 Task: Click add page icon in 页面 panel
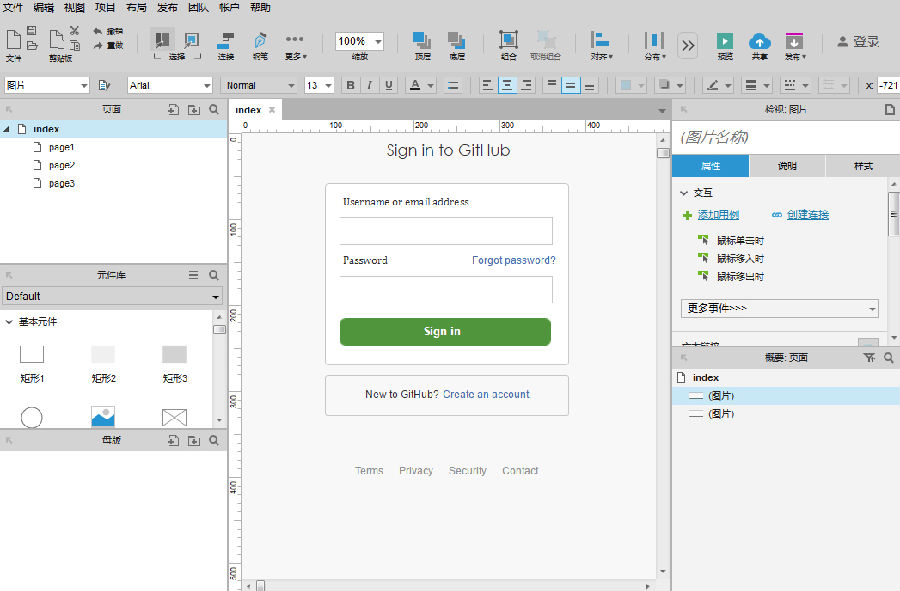coord(173,109)
